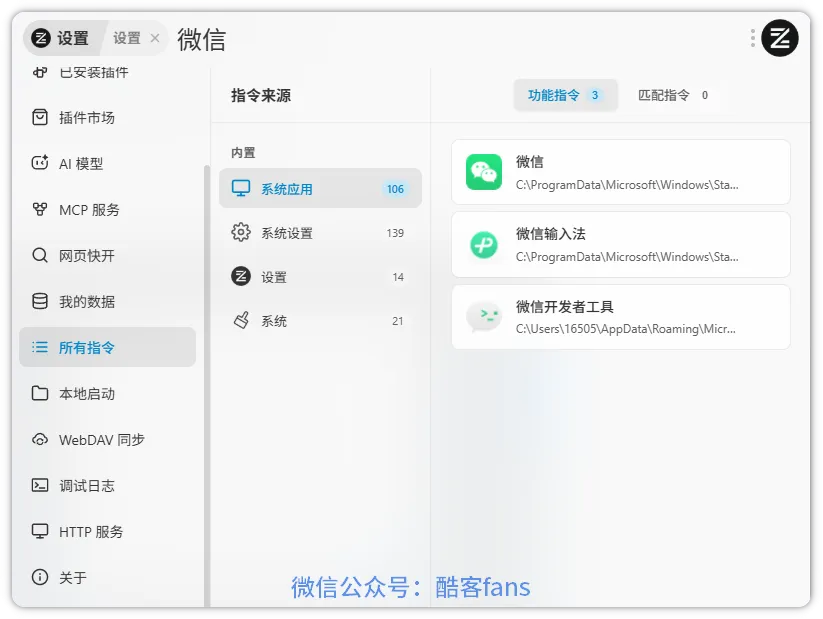Open HTTP 服务 settings
The height and width of the screenshot is (619, 823).
coord(108,531)
